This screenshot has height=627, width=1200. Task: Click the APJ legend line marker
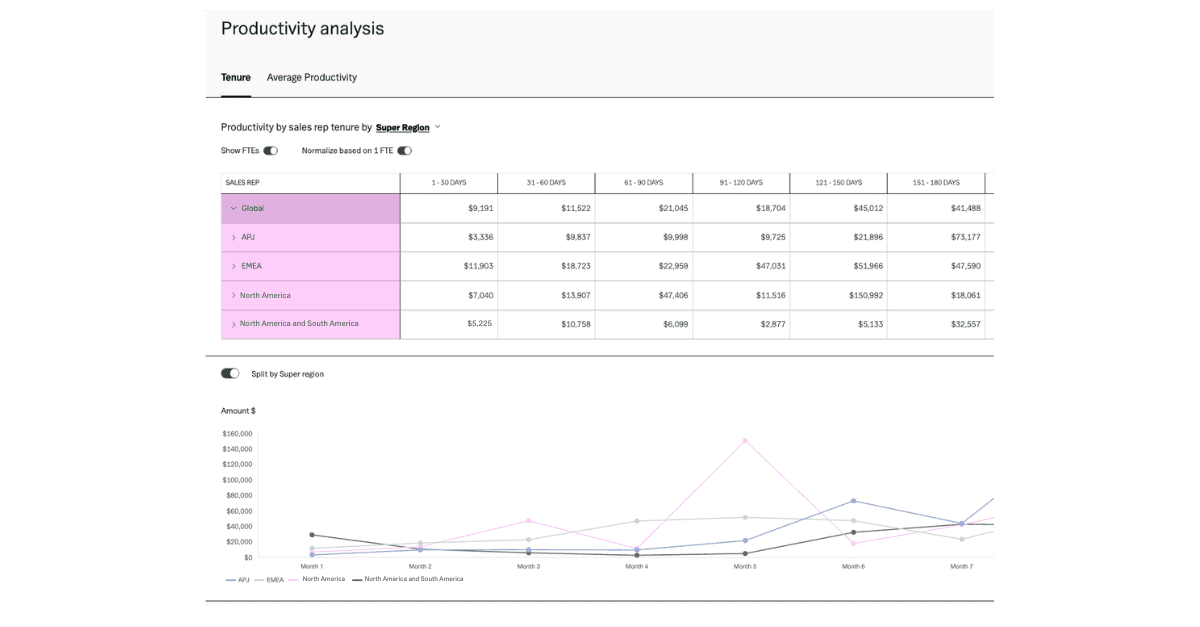pos(230,580)
